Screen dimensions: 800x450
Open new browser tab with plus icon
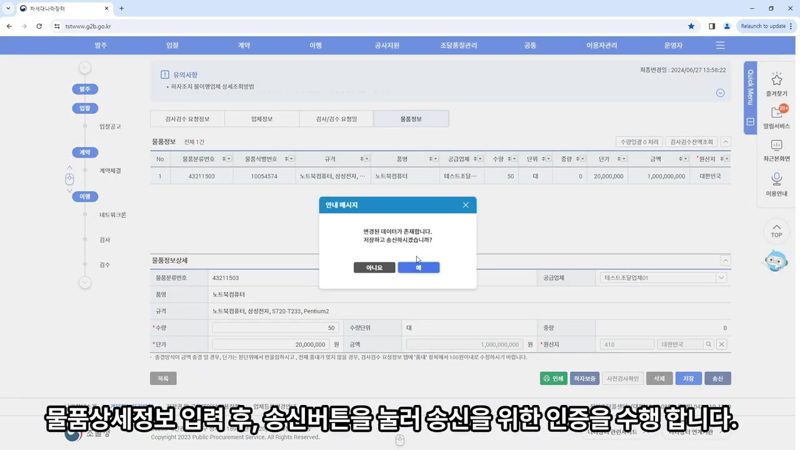[x=121, y=8]
